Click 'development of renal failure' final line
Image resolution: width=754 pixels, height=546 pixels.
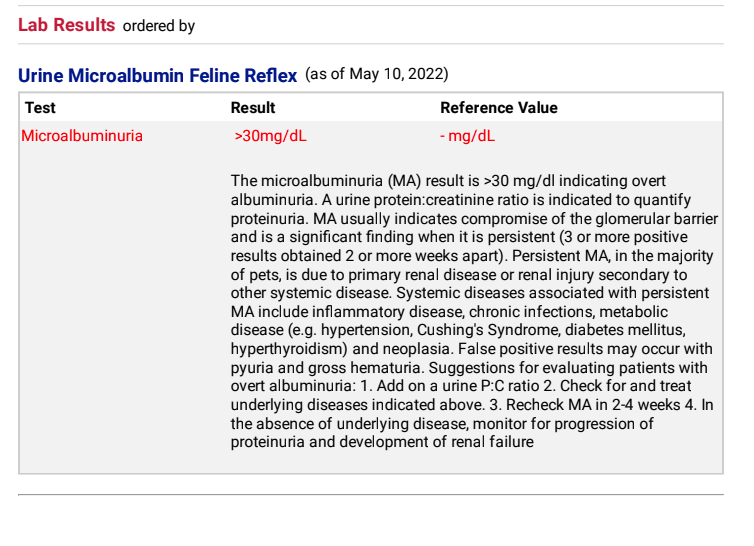(x=436, y=439)
